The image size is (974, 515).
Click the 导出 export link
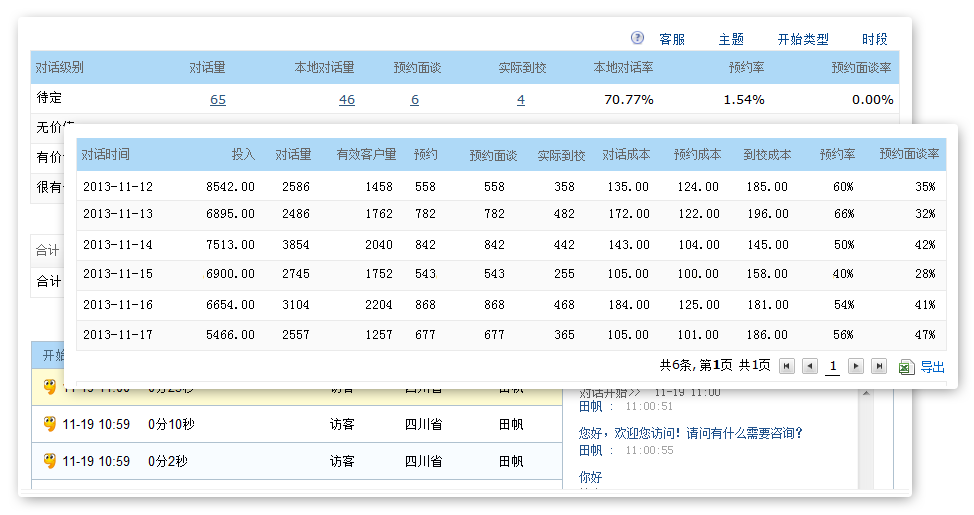932,367
